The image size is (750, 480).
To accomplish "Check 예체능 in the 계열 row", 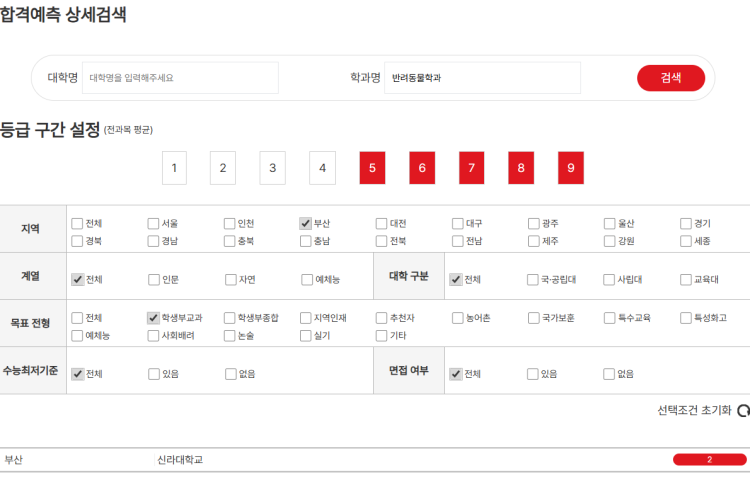I will pyautogui.click(x=307, y=280).
